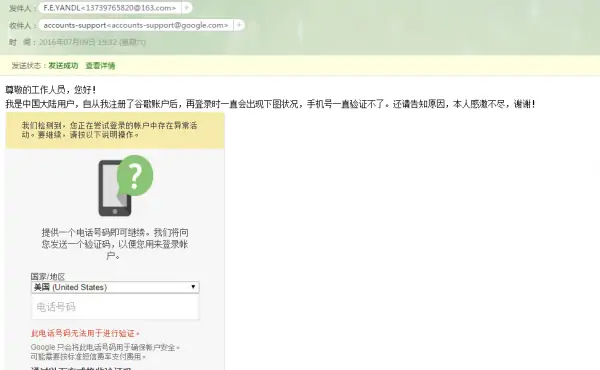Click the yellow abnormal activity warning banner

coord(115,130)
